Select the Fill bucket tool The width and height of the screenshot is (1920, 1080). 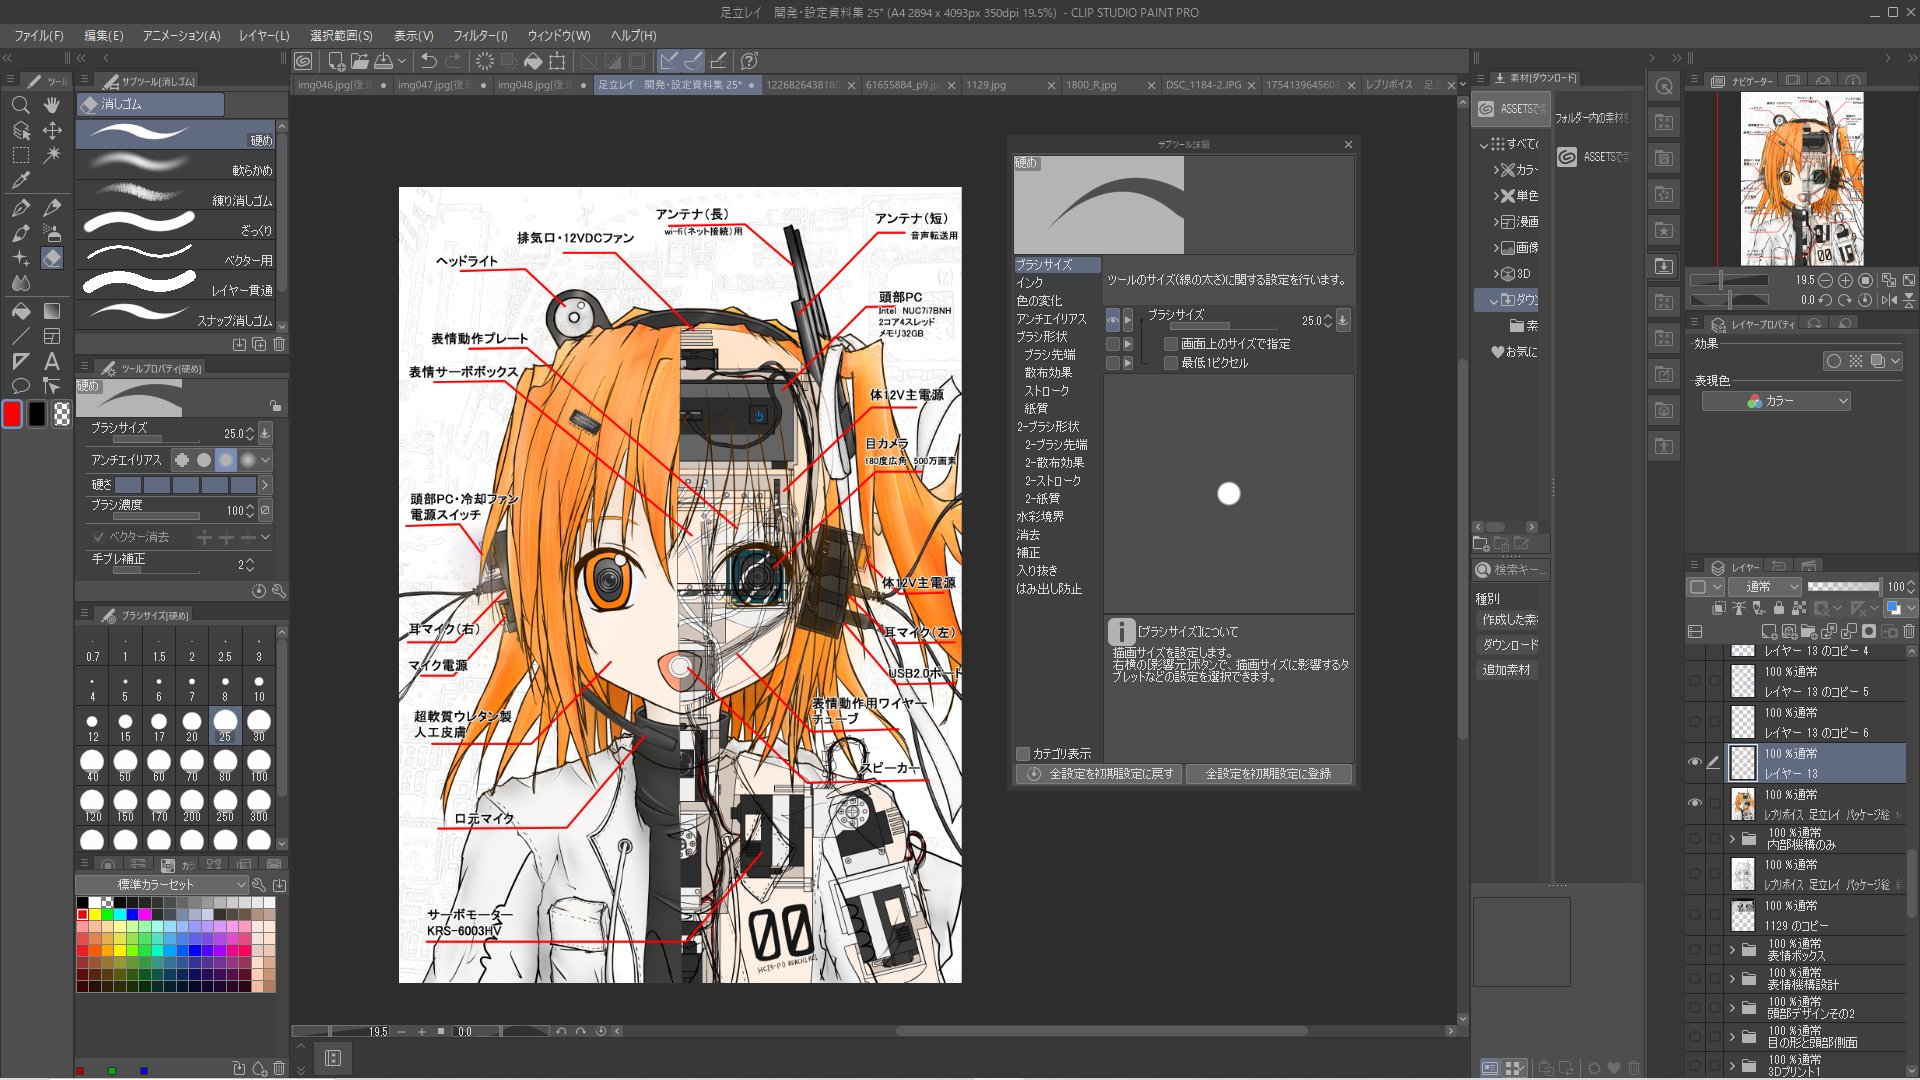20,311
